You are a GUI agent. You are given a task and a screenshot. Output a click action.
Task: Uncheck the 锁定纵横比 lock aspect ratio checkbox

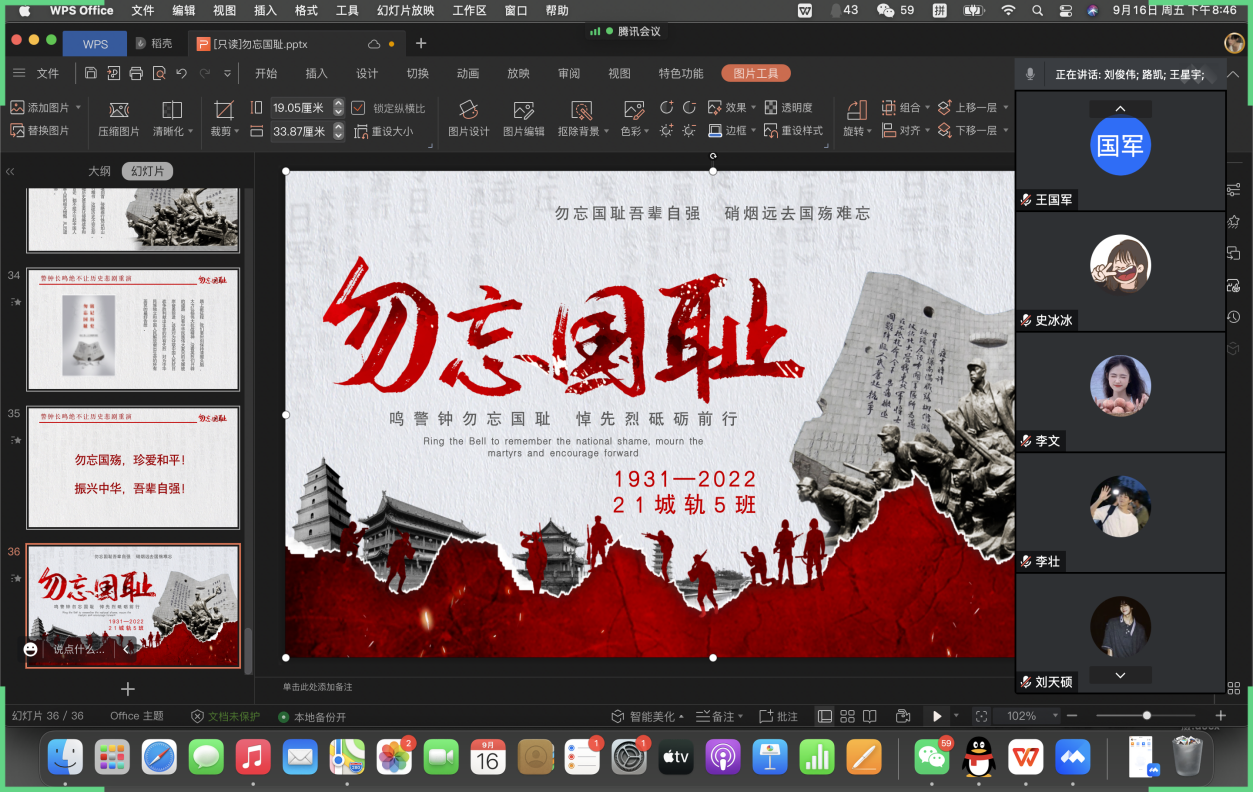(x=359, y=108)
